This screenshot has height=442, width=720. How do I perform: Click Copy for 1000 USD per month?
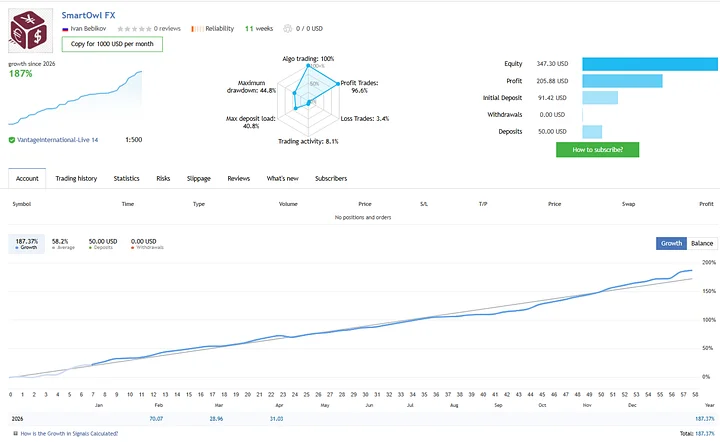(112, 44)
